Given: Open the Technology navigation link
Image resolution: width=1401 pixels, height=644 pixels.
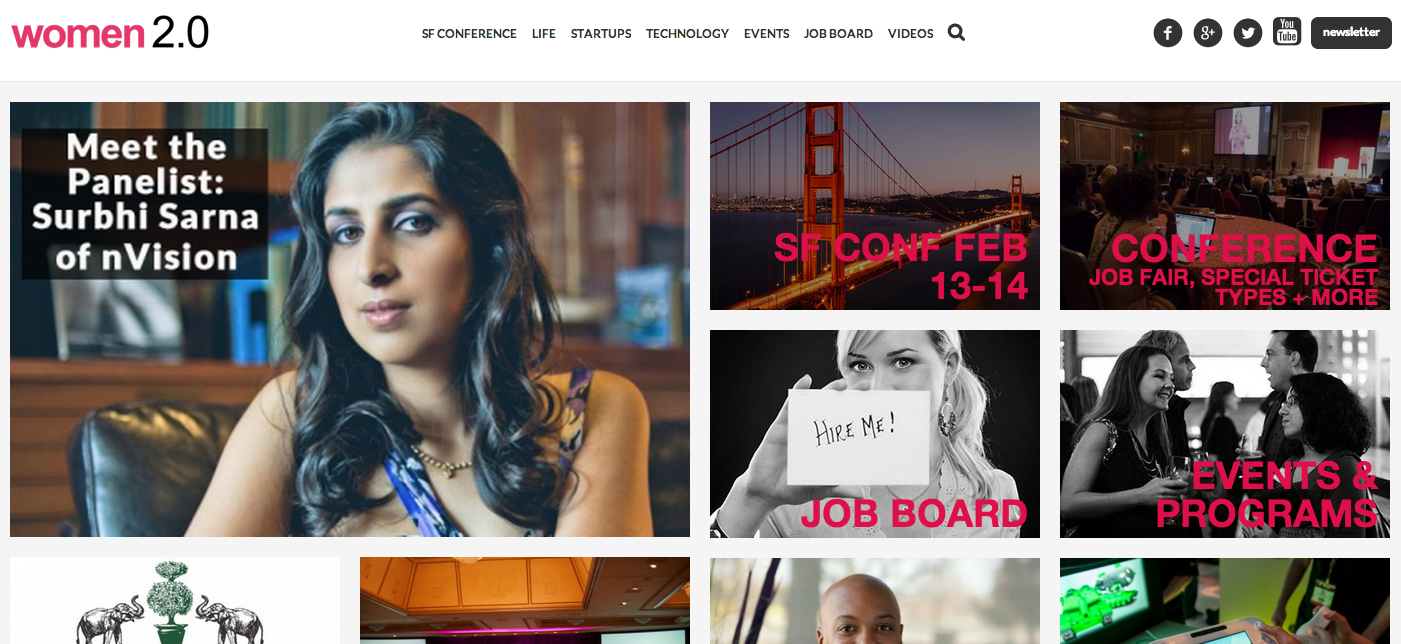Looking at the screenshot, I should coord(687,34).
